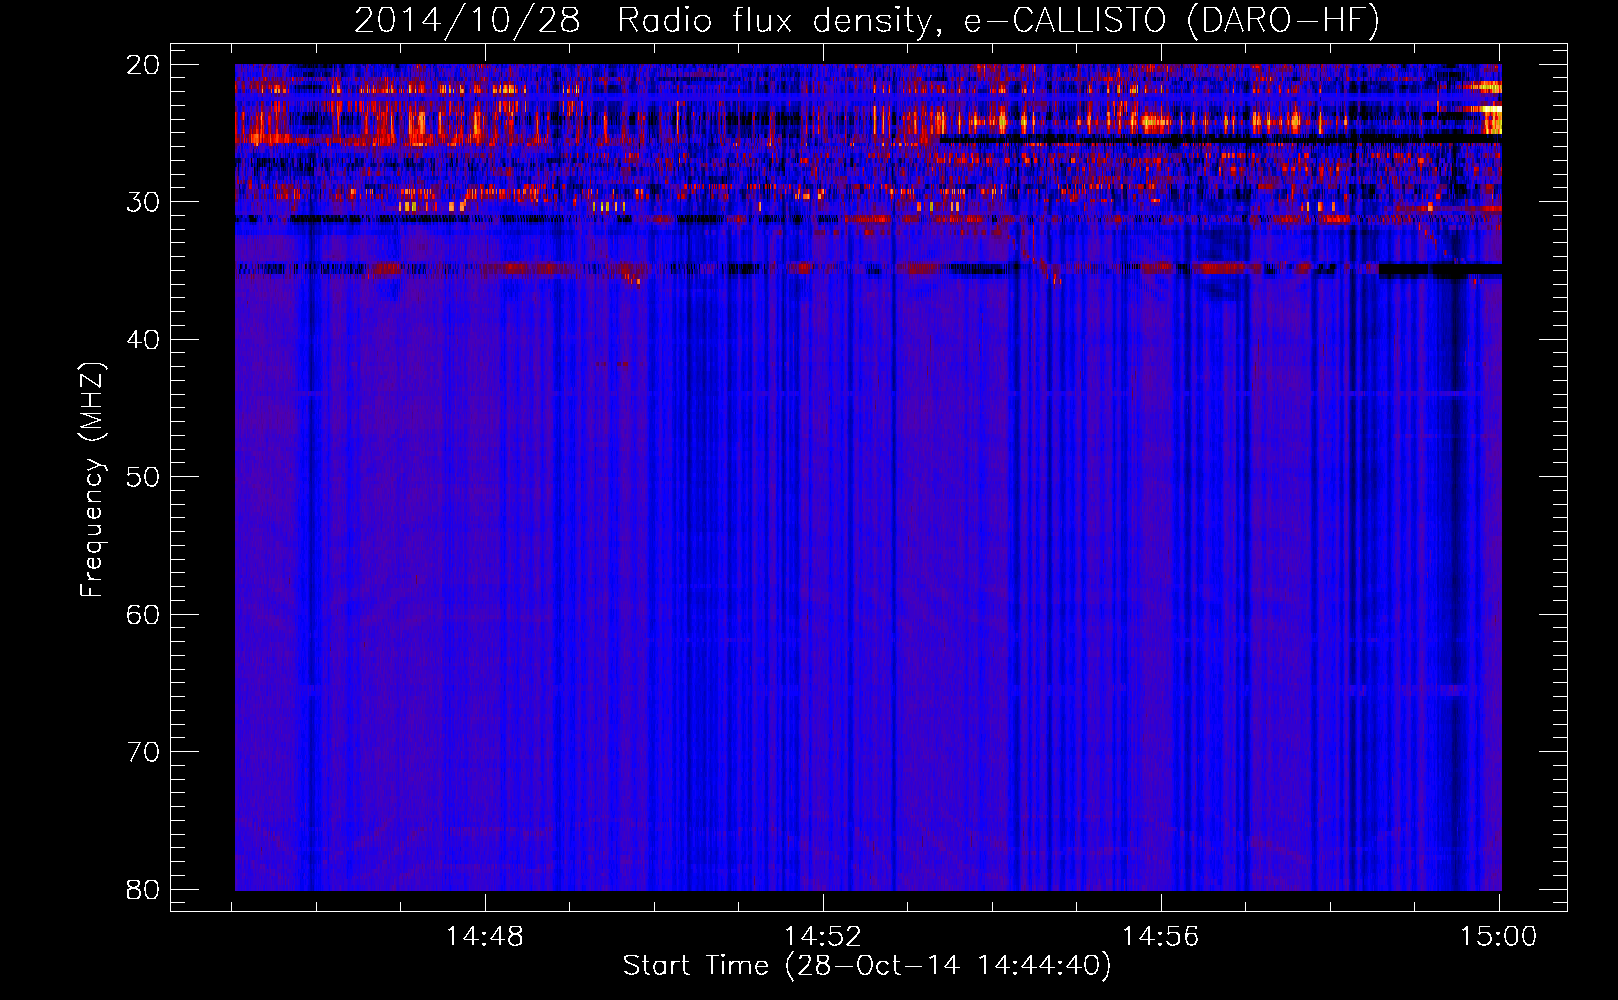
Task: Select the 'Frequency (MHZ)' axis label
Action: click(91, 480)
